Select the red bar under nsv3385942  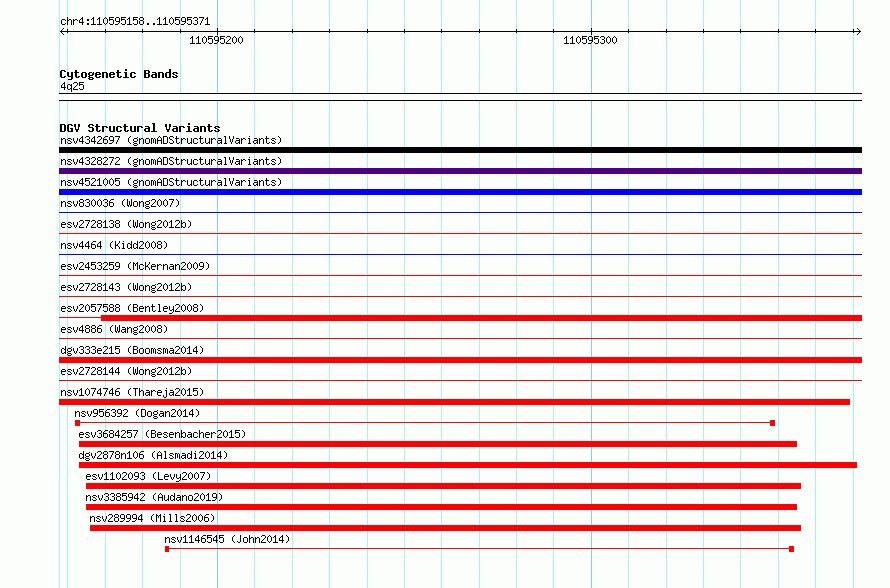pos(441,507)
